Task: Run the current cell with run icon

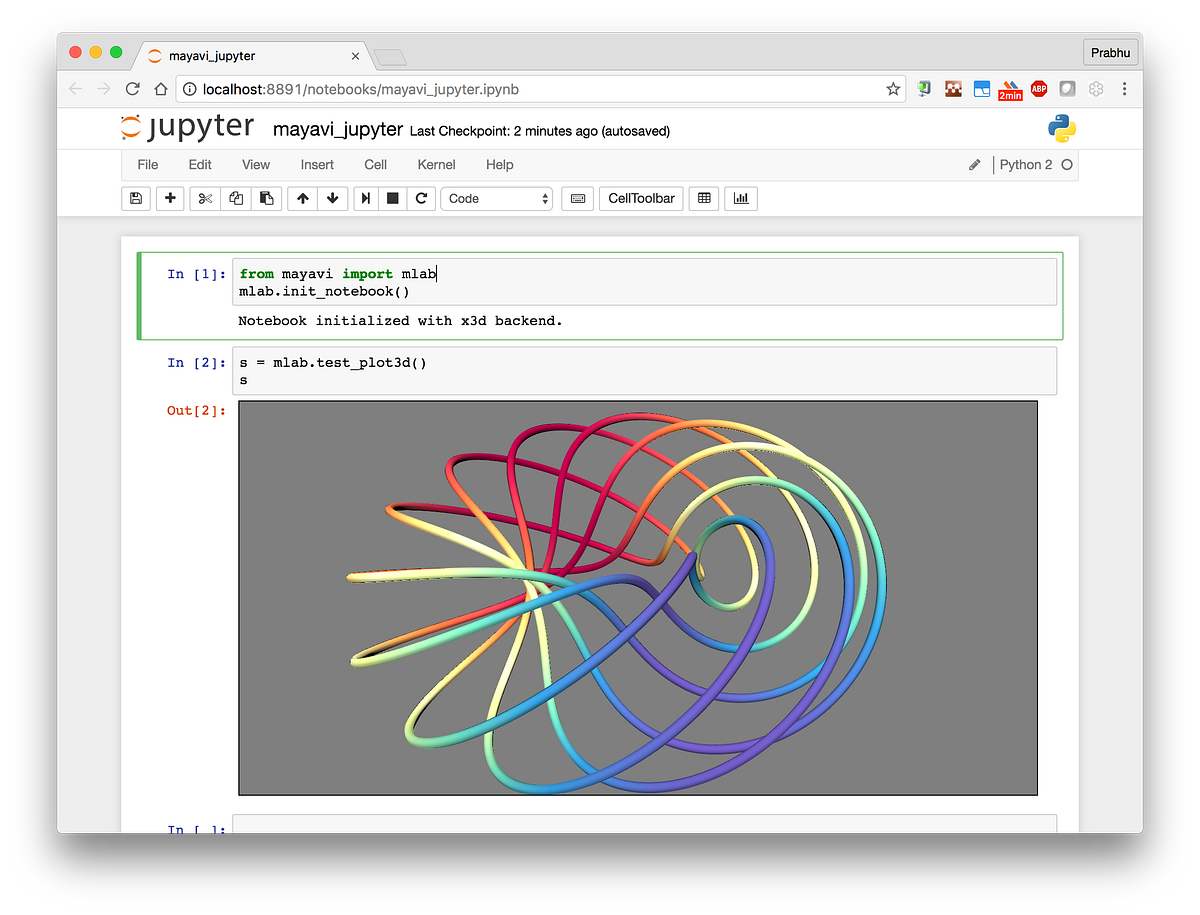Action: point(365,198)
